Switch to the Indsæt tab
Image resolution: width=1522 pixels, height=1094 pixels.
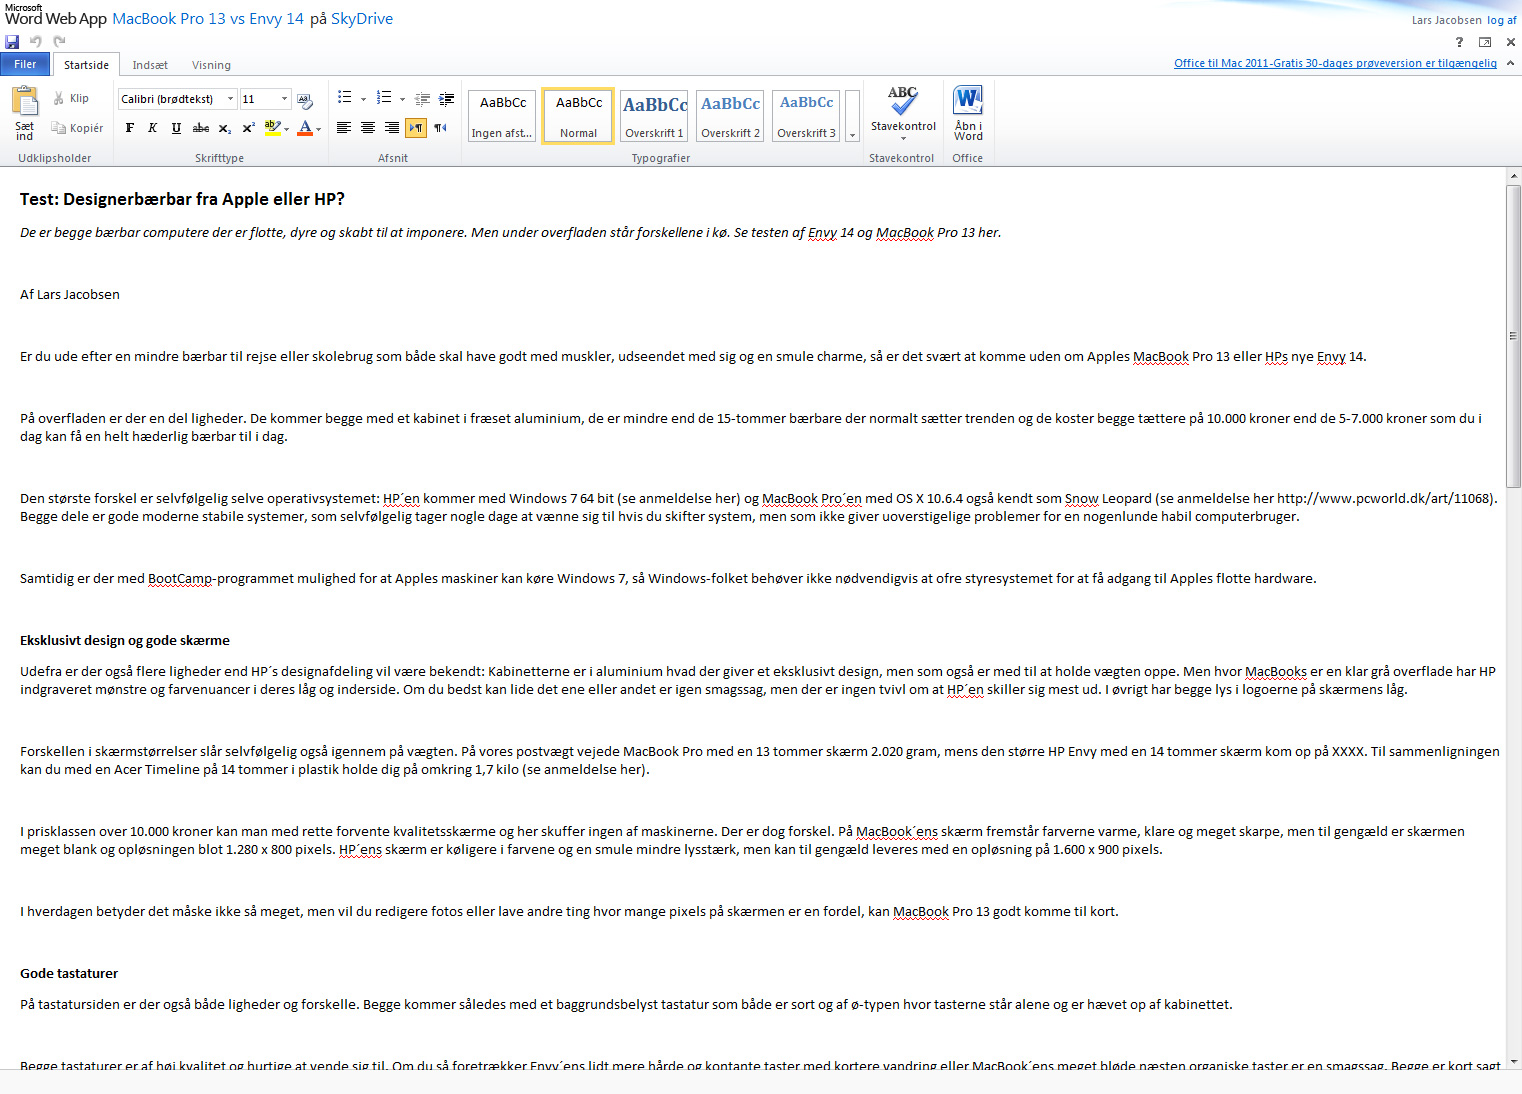click(150, 65)
